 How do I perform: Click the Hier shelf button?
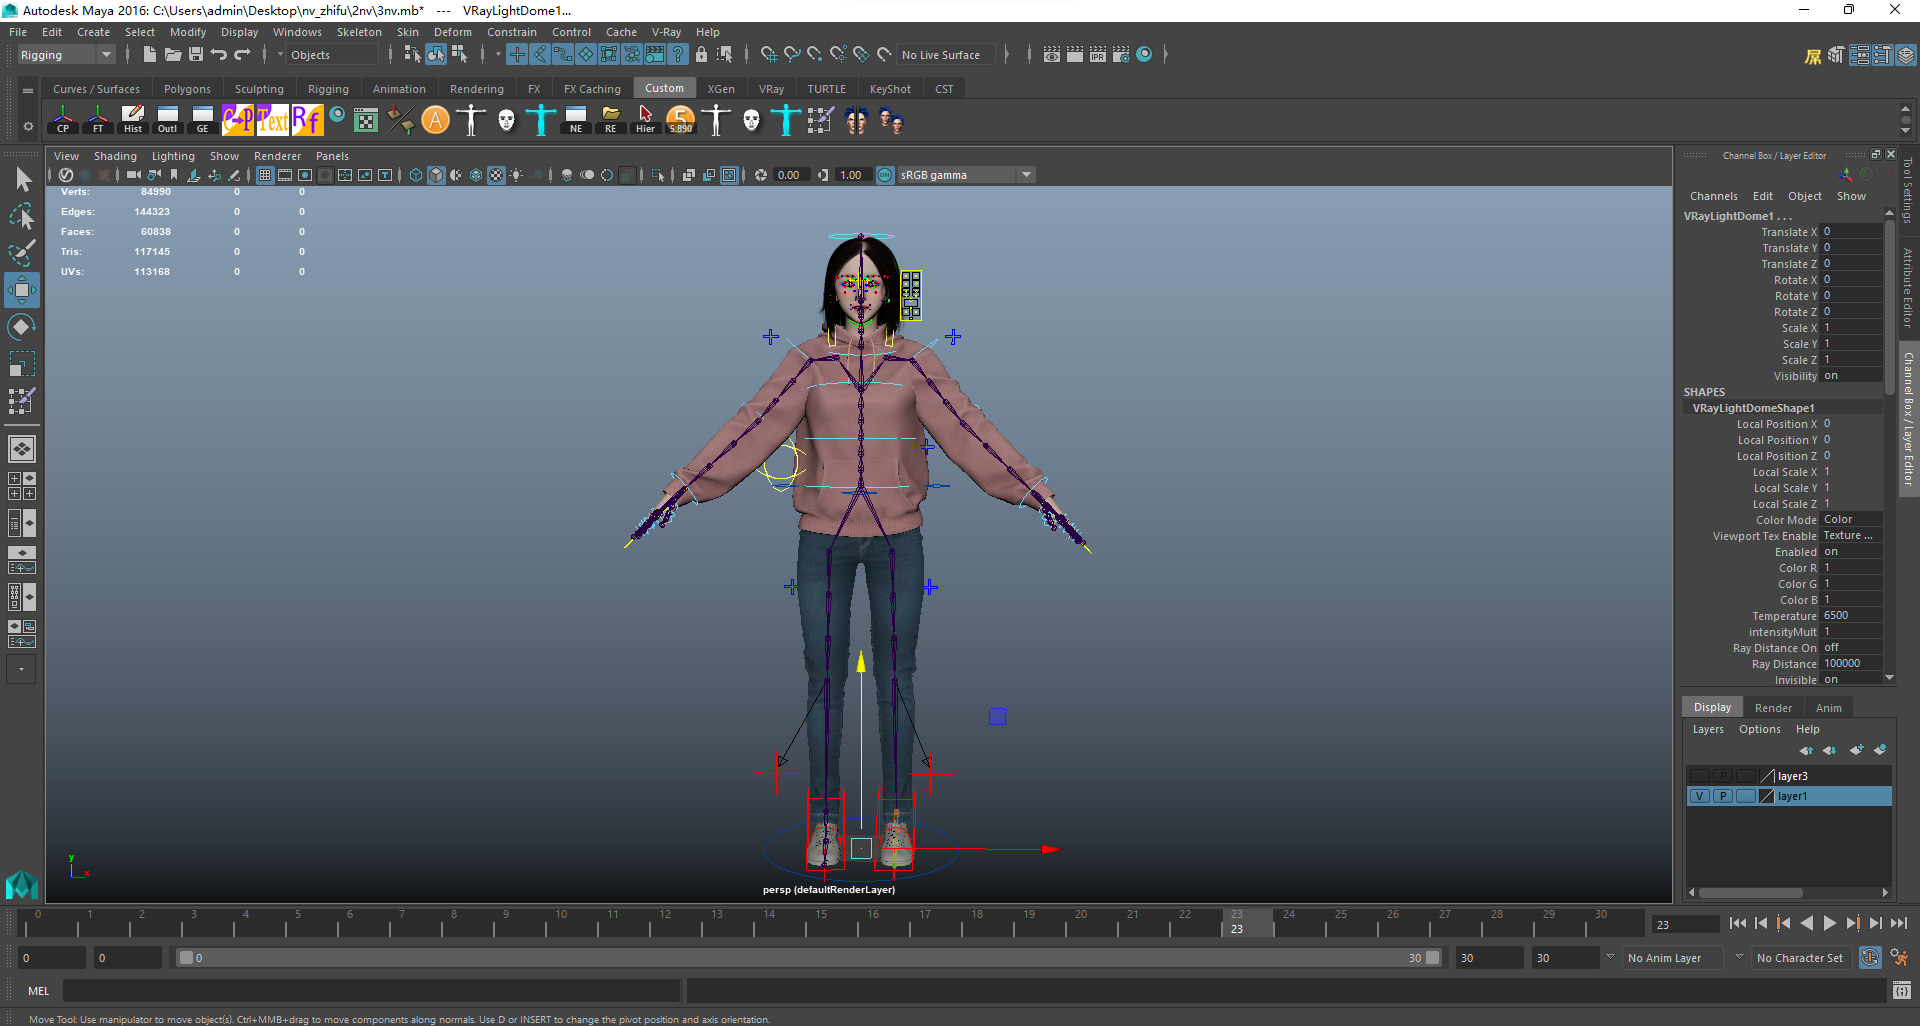646,120
